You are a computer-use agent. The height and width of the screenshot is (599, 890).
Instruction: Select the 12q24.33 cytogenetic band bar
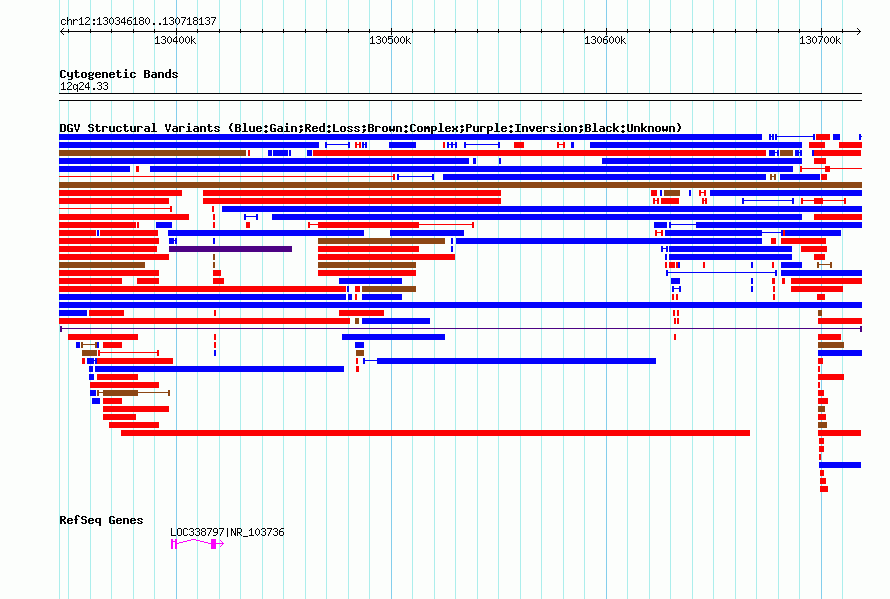point(460,97)
